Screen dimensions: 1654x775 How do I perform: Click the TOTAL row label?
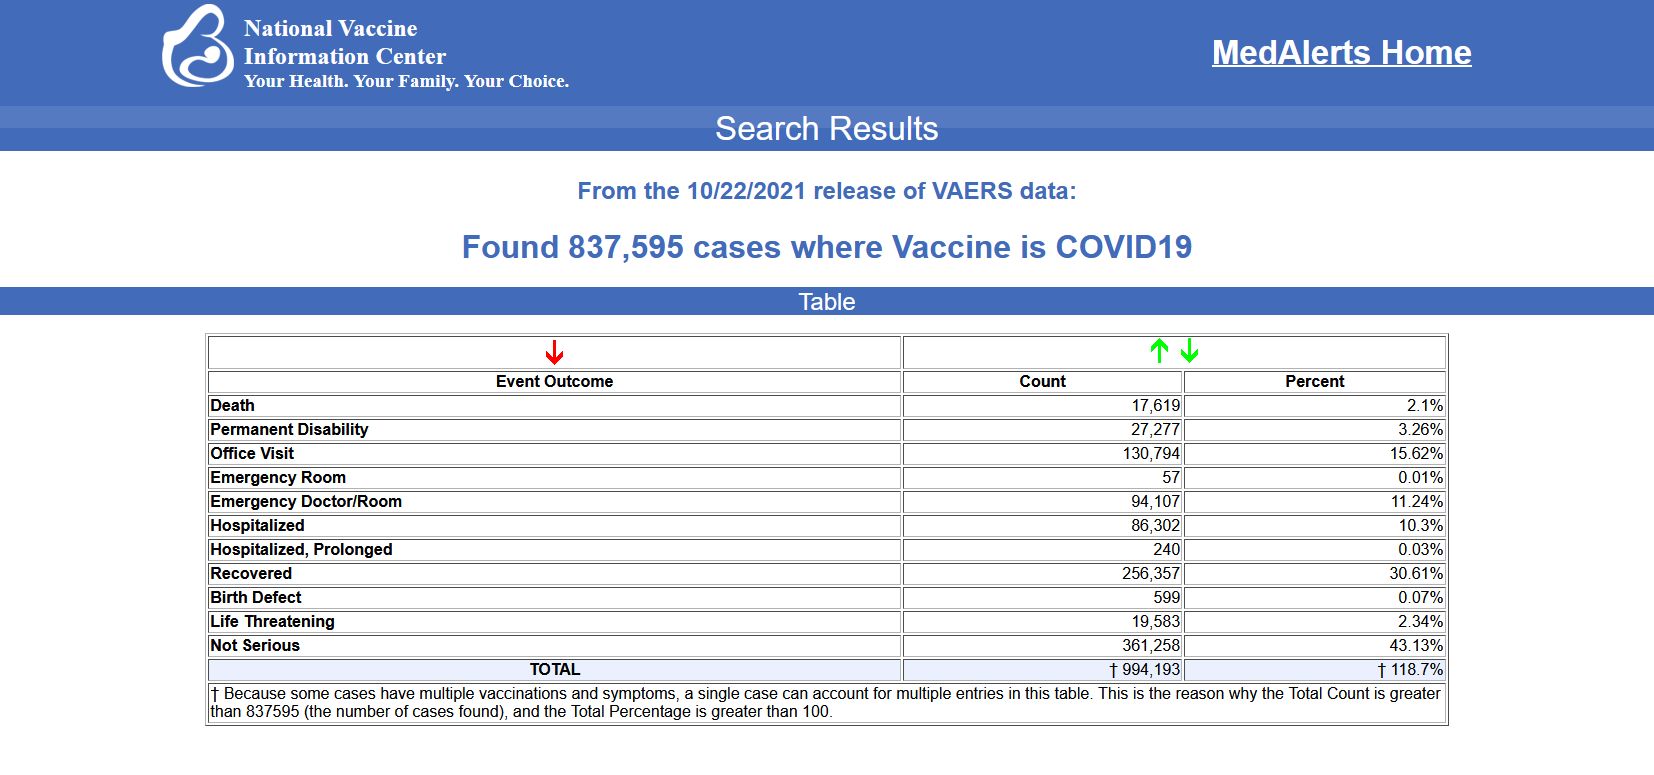pos(554,669)
